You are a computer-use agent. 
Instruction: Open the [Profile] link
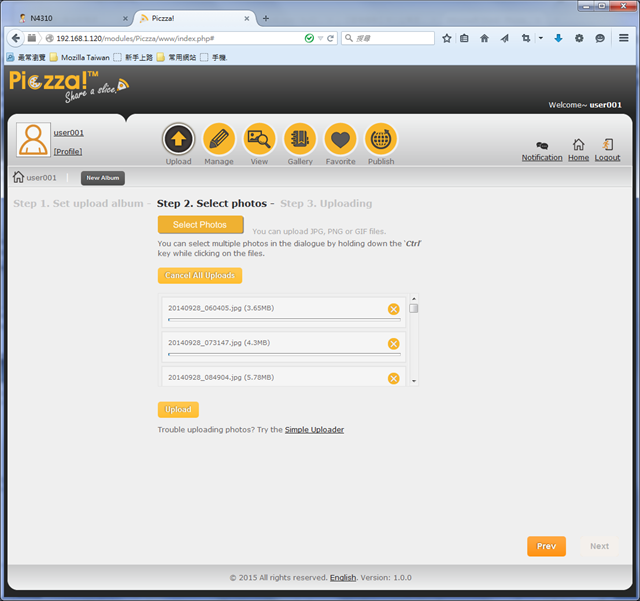click(68, 151)
